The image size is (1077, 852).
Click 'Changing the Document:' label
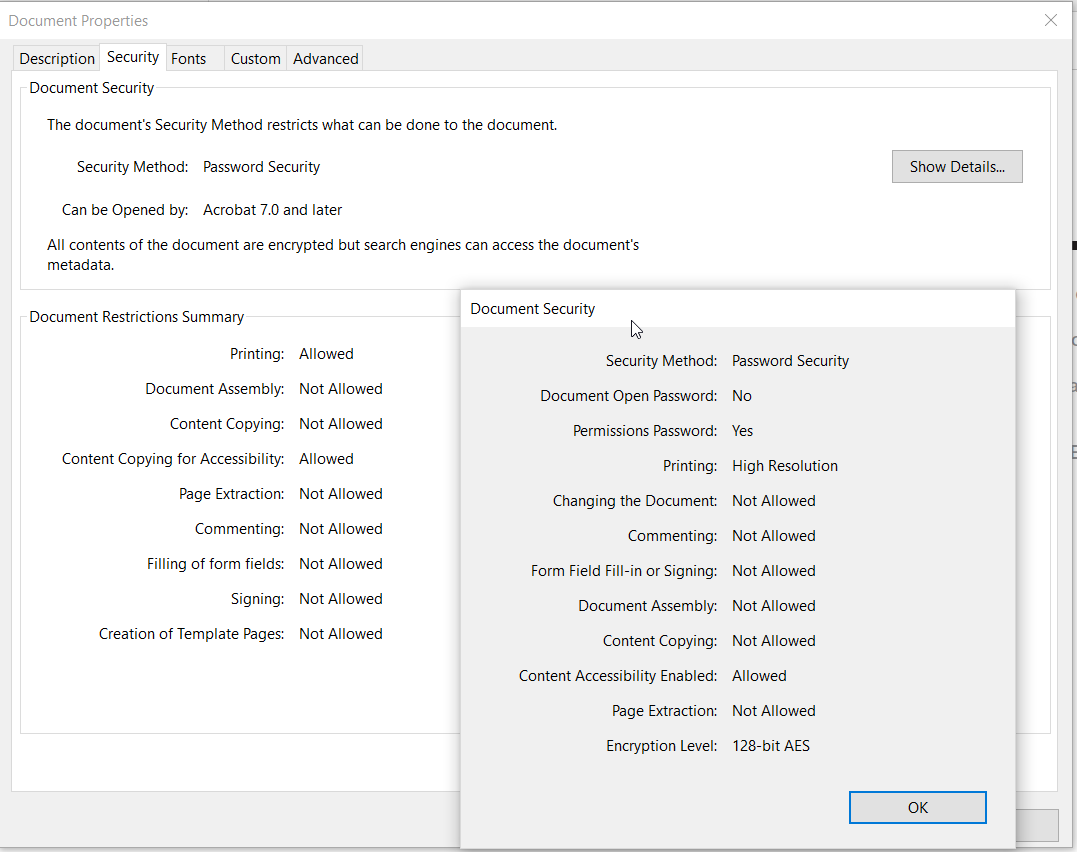(x=635, y=501)
